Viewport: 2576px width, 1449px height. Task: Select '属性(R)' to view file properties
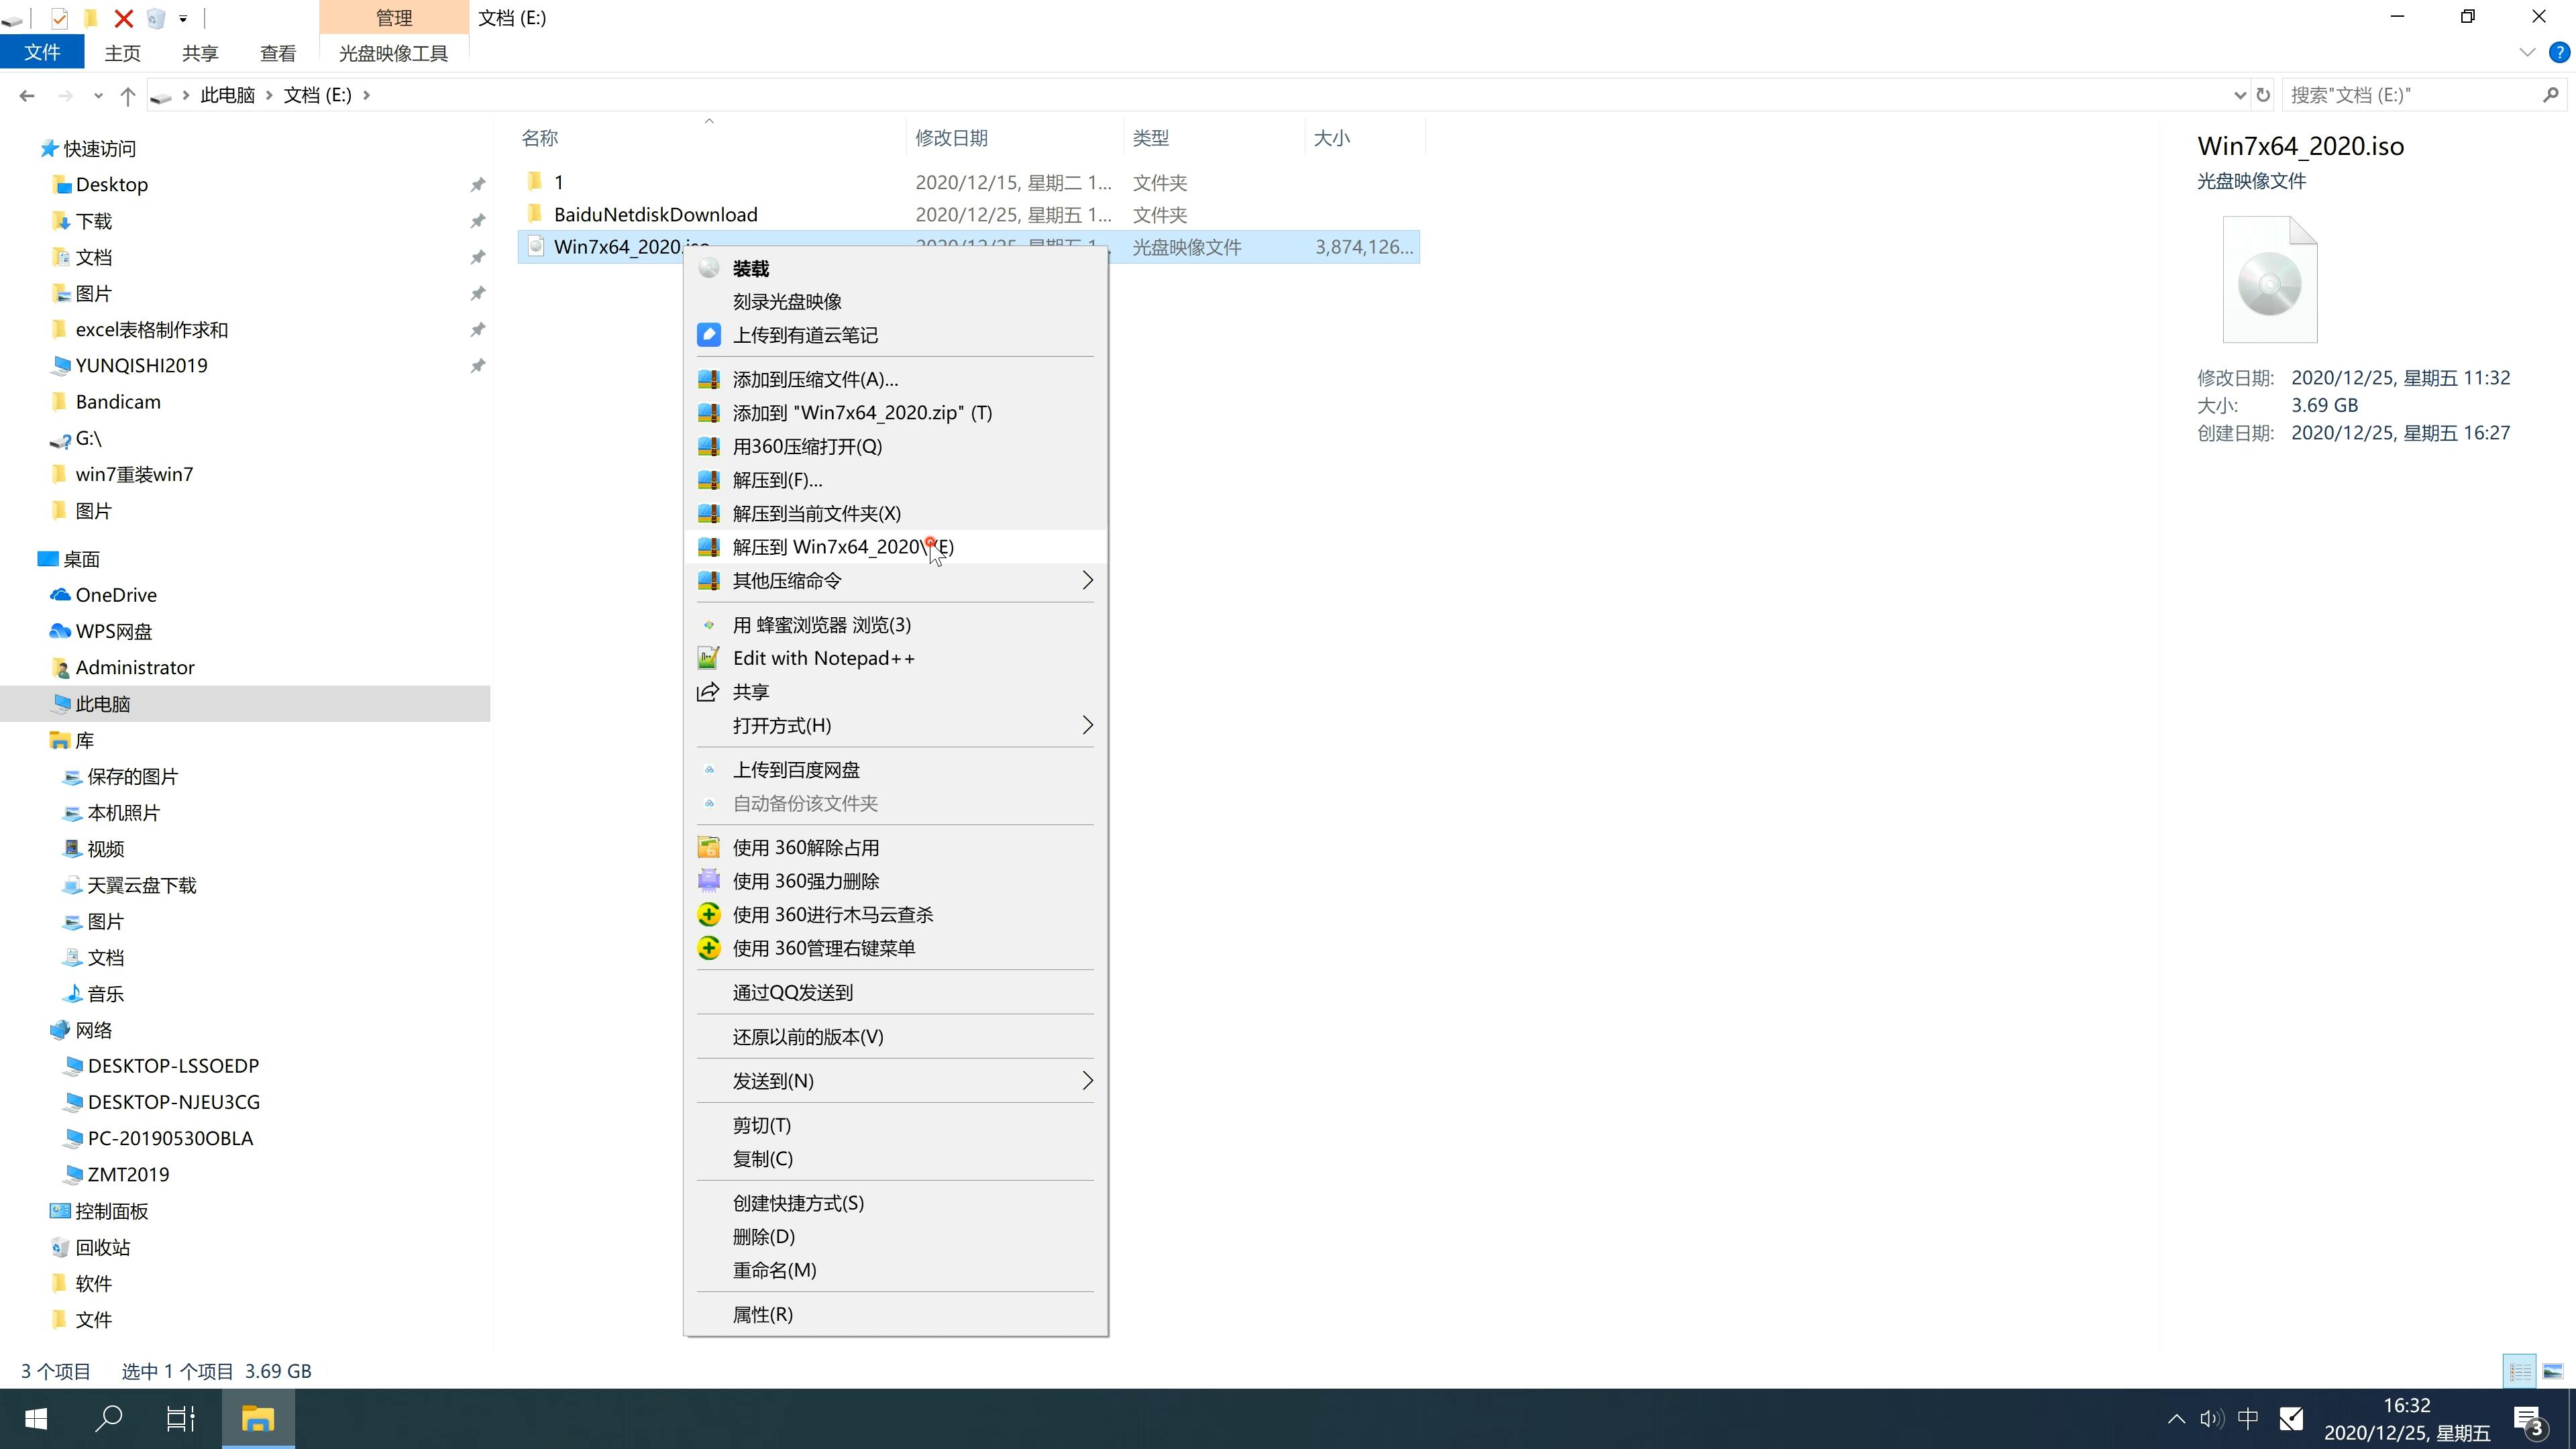(x=763, y=1313)
